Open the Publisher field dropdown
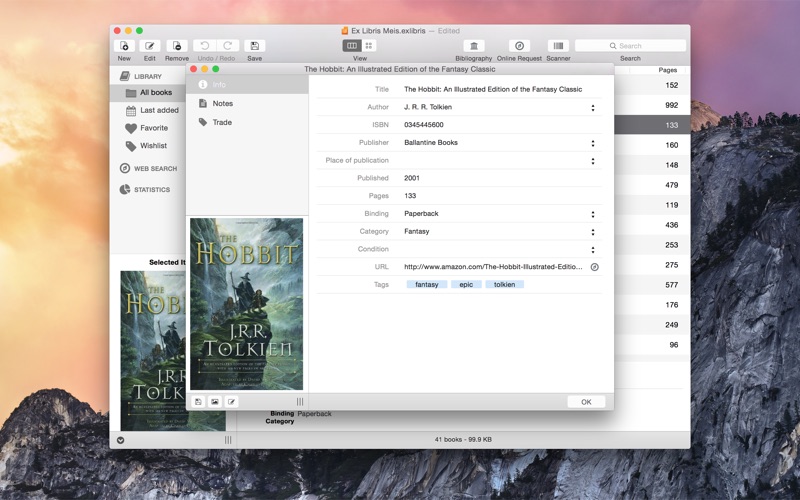The image size is (800, 500). pyautogui.click(x=593, y=143)
